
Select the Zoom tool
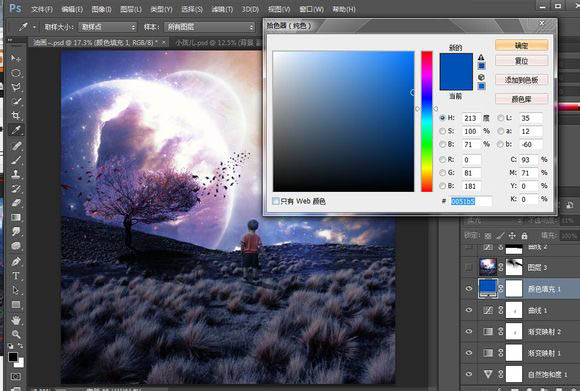(16, 334)
